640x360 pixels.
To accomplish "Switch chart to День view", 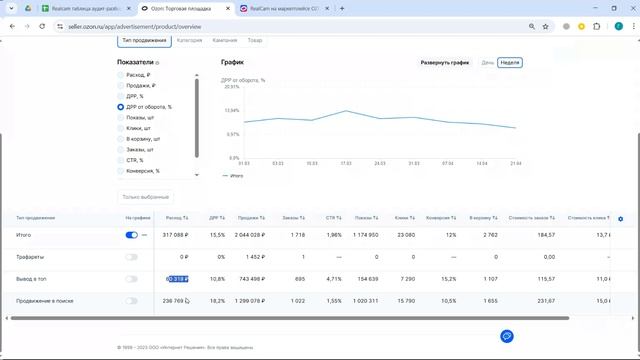I will [x=487, y=63].
